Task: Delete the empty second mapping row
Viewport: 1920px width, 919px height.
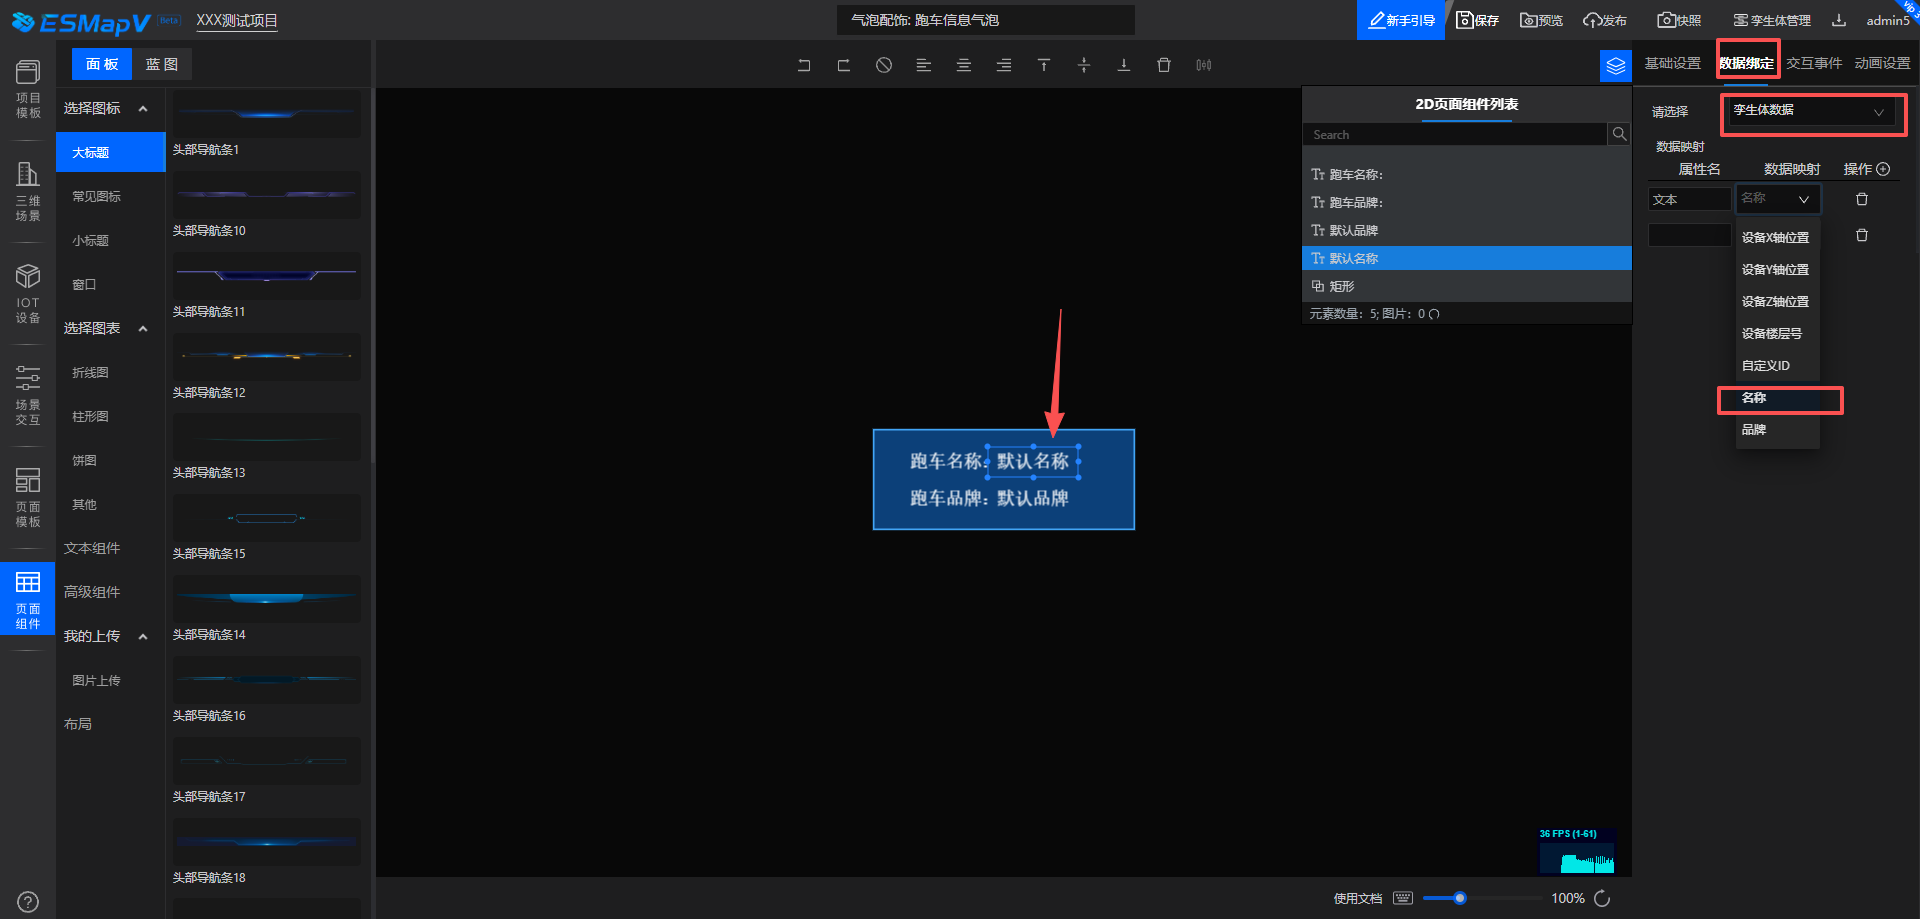Action: 1862,235
